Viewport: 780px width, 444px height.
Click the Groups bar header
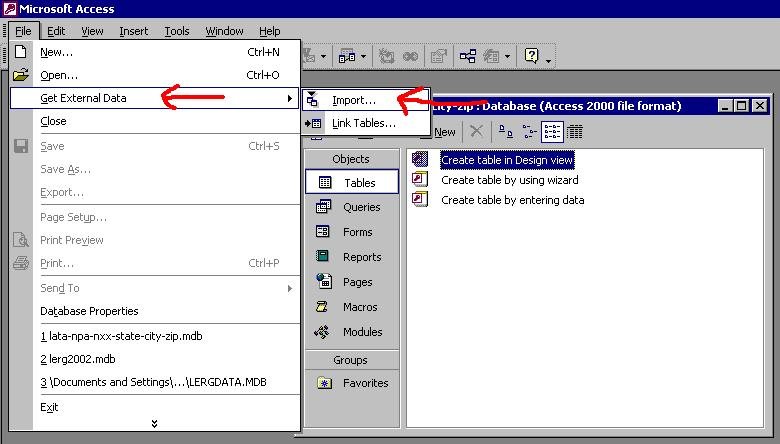pos(351,359)
